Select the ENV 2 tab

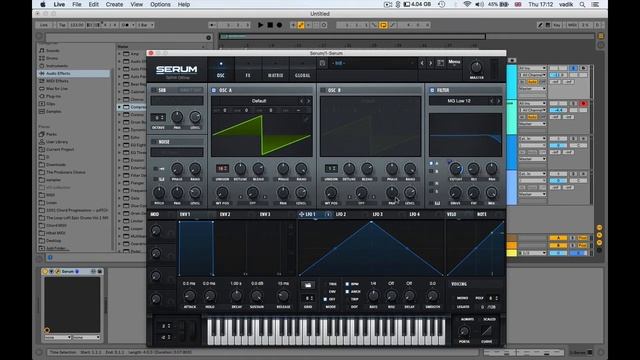[x=225, y=214]
